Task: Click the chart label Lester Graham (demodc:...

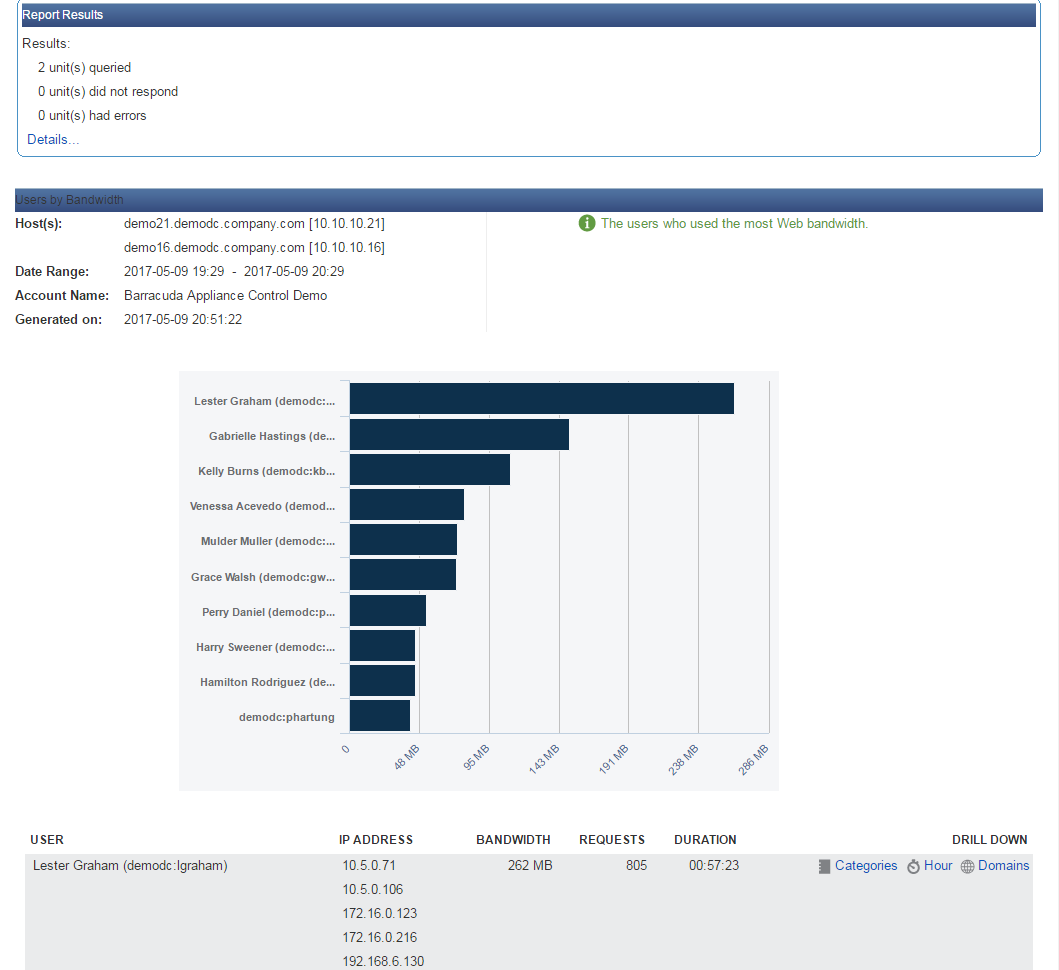Action: click(265, 401)
